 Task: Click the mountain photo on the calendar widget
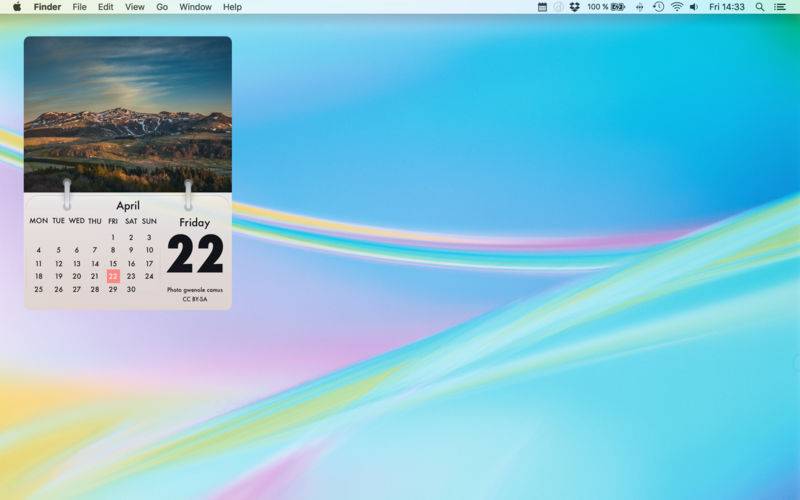(128, 114)
